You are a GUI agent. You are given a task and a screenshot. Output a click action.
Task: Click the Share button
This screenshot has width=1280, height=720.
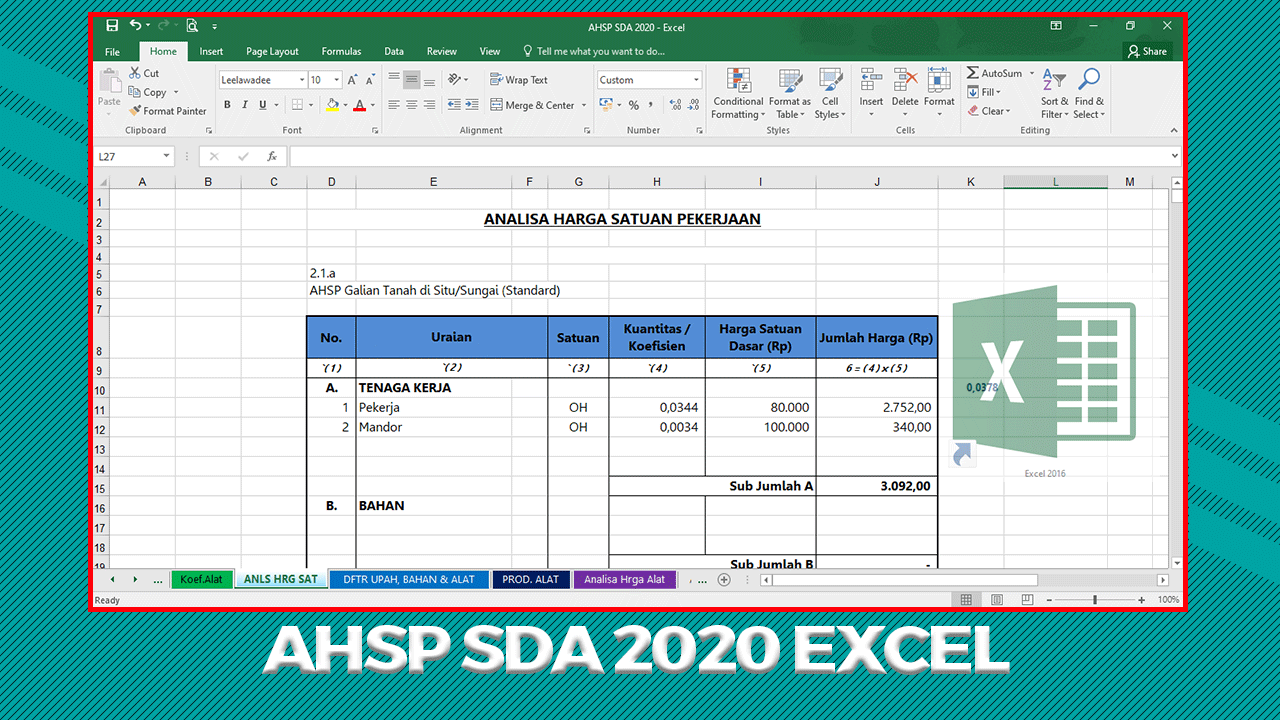(1147, 51)
